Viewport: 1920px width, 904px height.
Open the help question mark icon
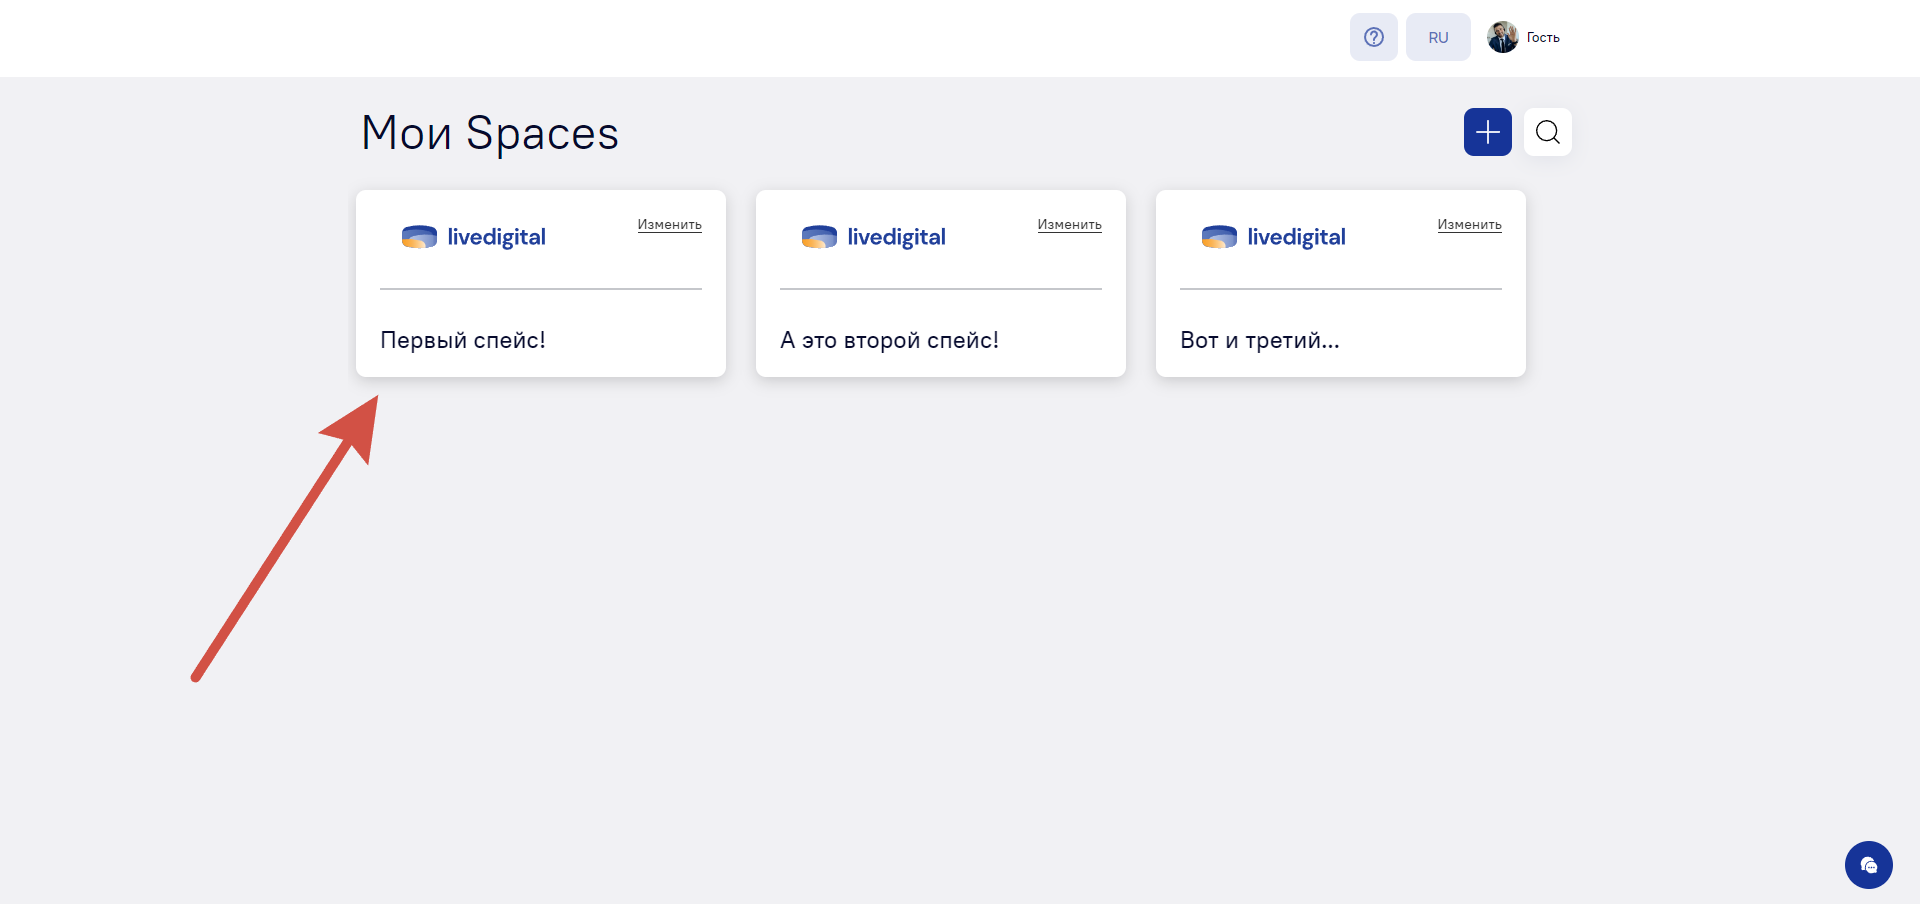1373,37
